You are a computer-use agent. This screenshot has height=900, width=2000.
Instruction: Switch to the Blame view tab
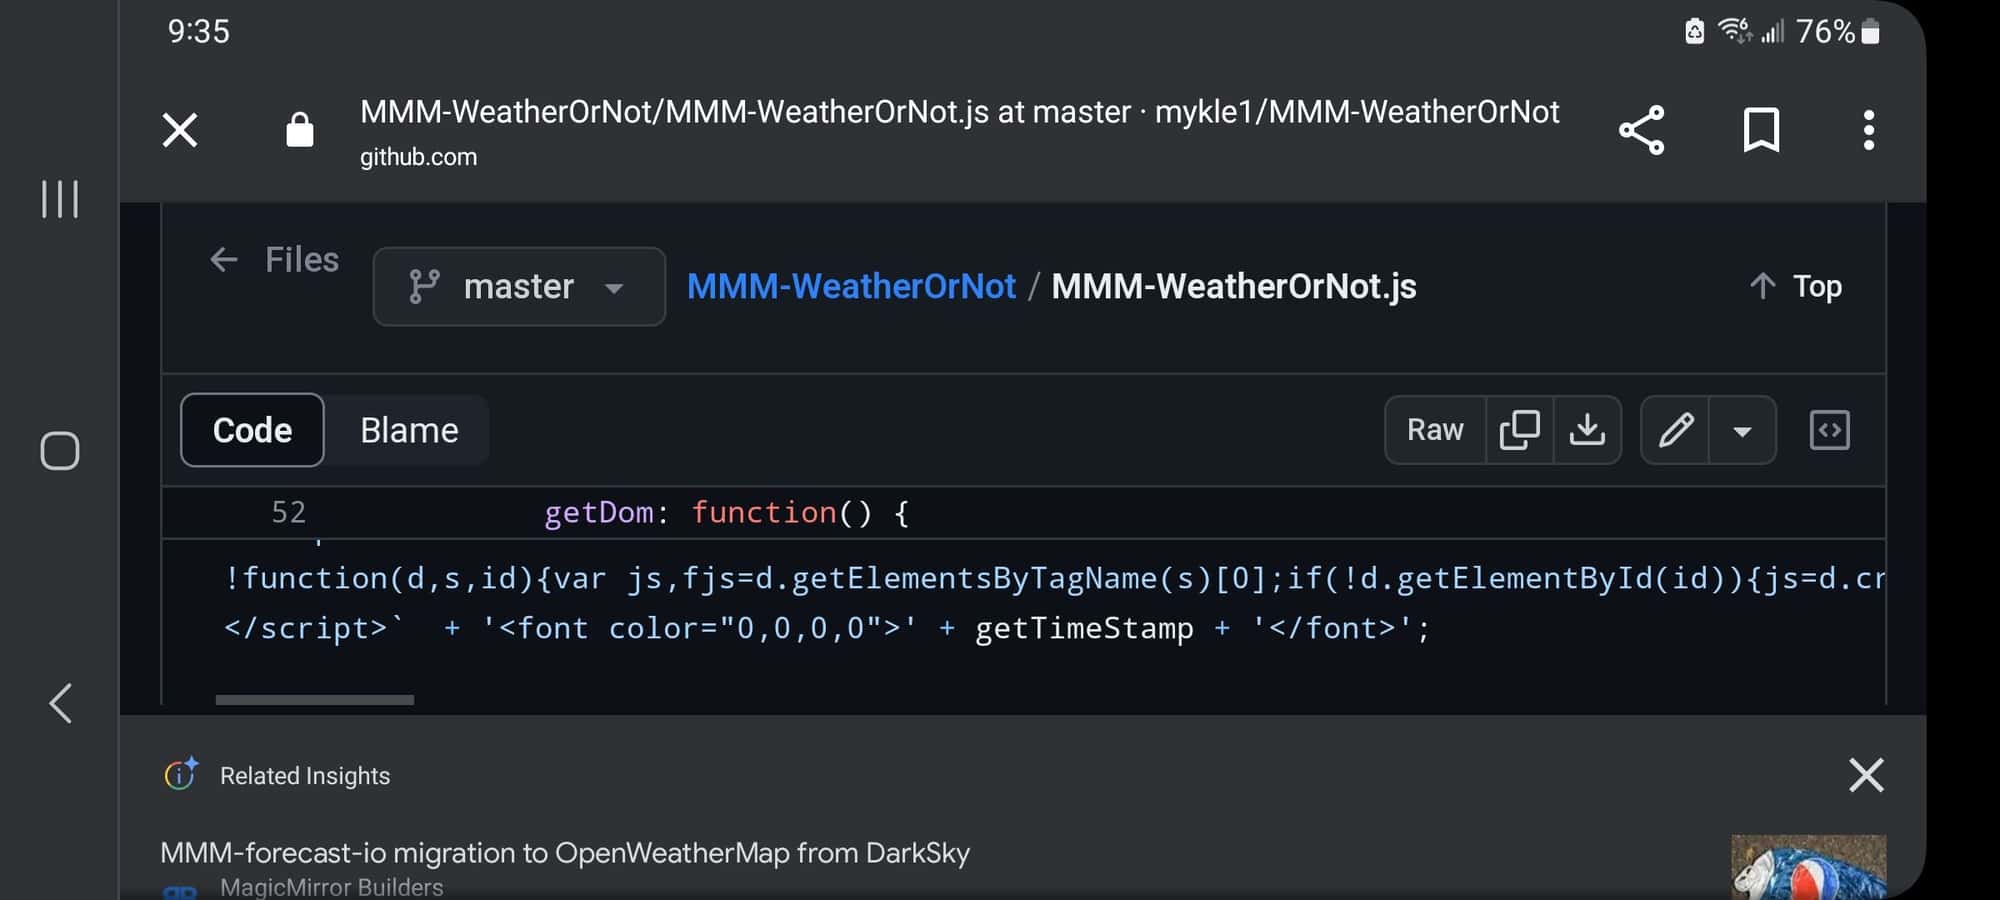409,430
